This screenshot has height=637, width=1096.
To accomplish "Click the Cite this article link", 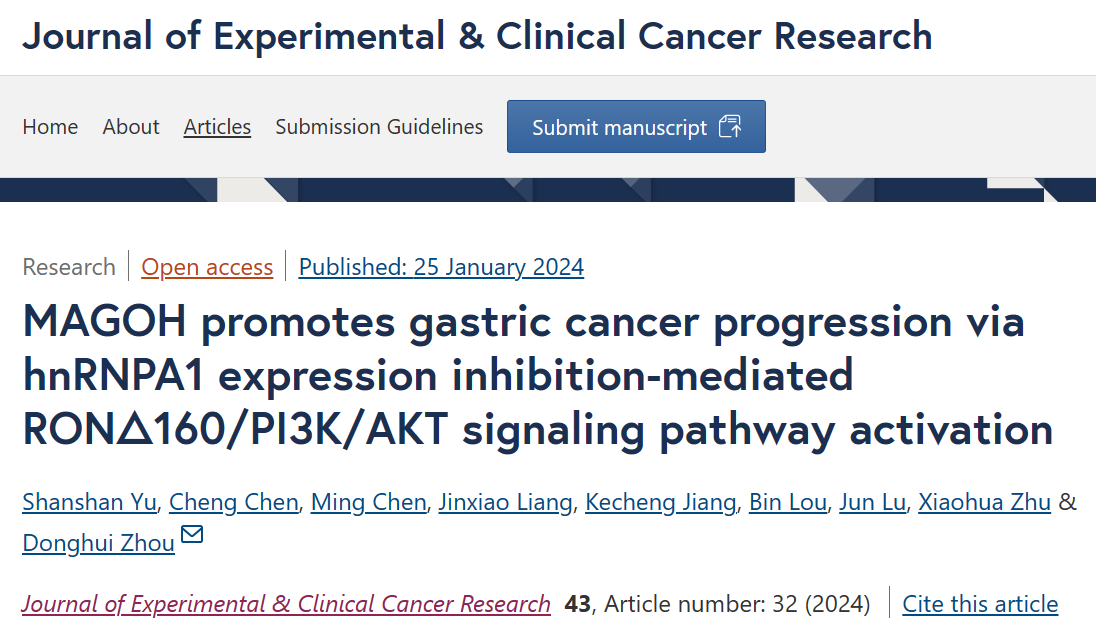I will click(x=980, y=604).
